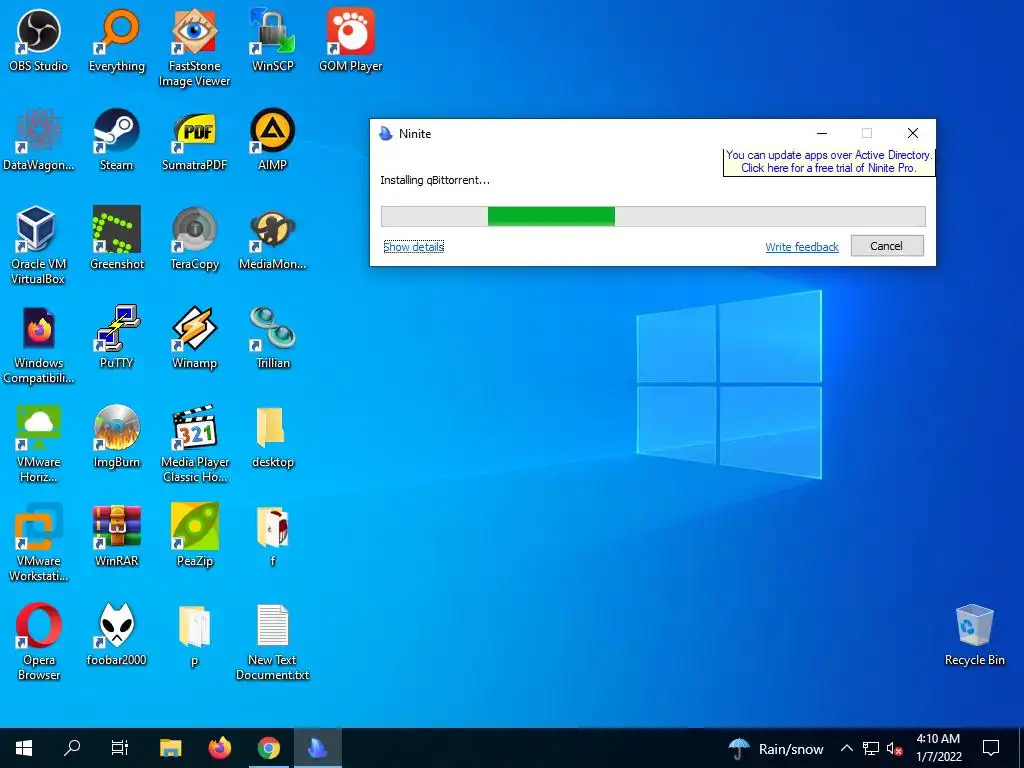Select the WinSCP desktop shortcut
The width and height of the screenshot is (1024, 768).
pos(273,40)
